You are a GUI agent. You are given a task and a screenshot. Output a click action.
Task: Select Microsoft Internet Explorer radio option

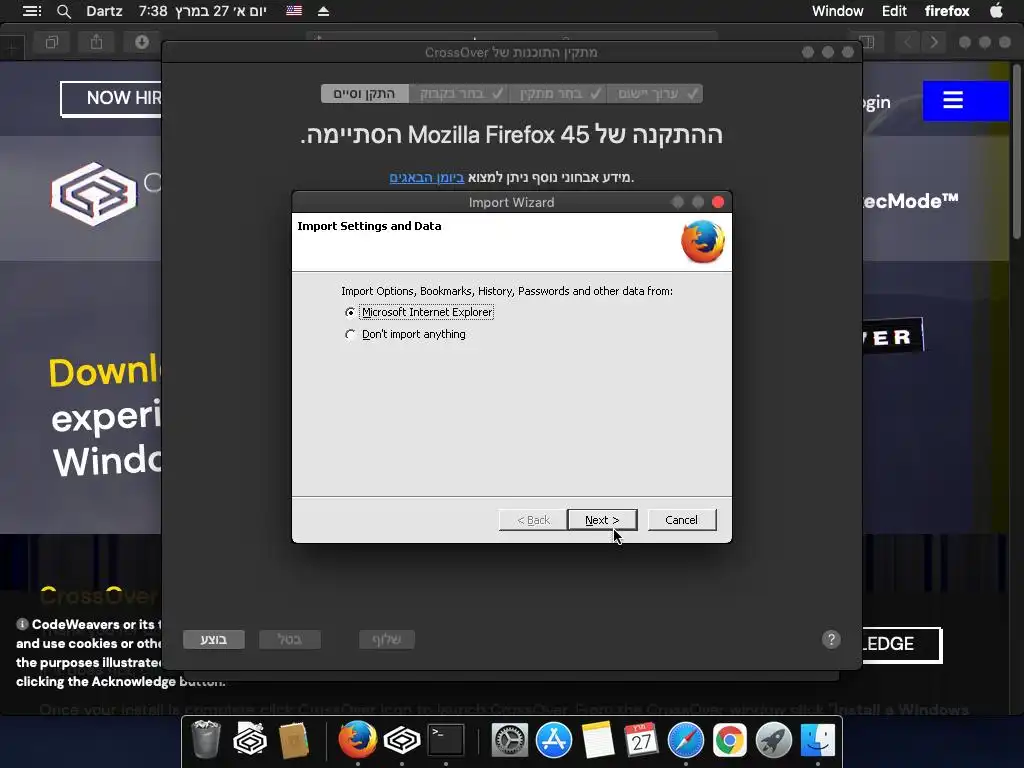coord(350,312)
